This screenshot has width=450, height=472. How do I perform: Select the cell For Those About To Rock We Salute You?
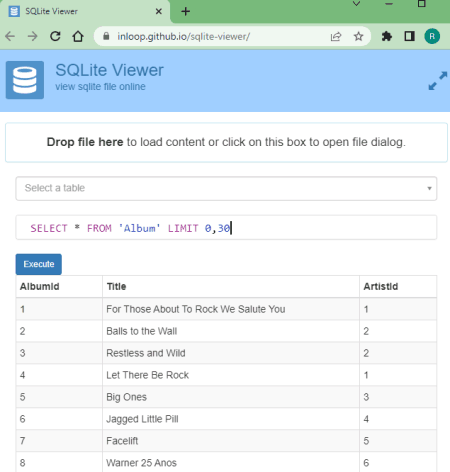[231, 309]
